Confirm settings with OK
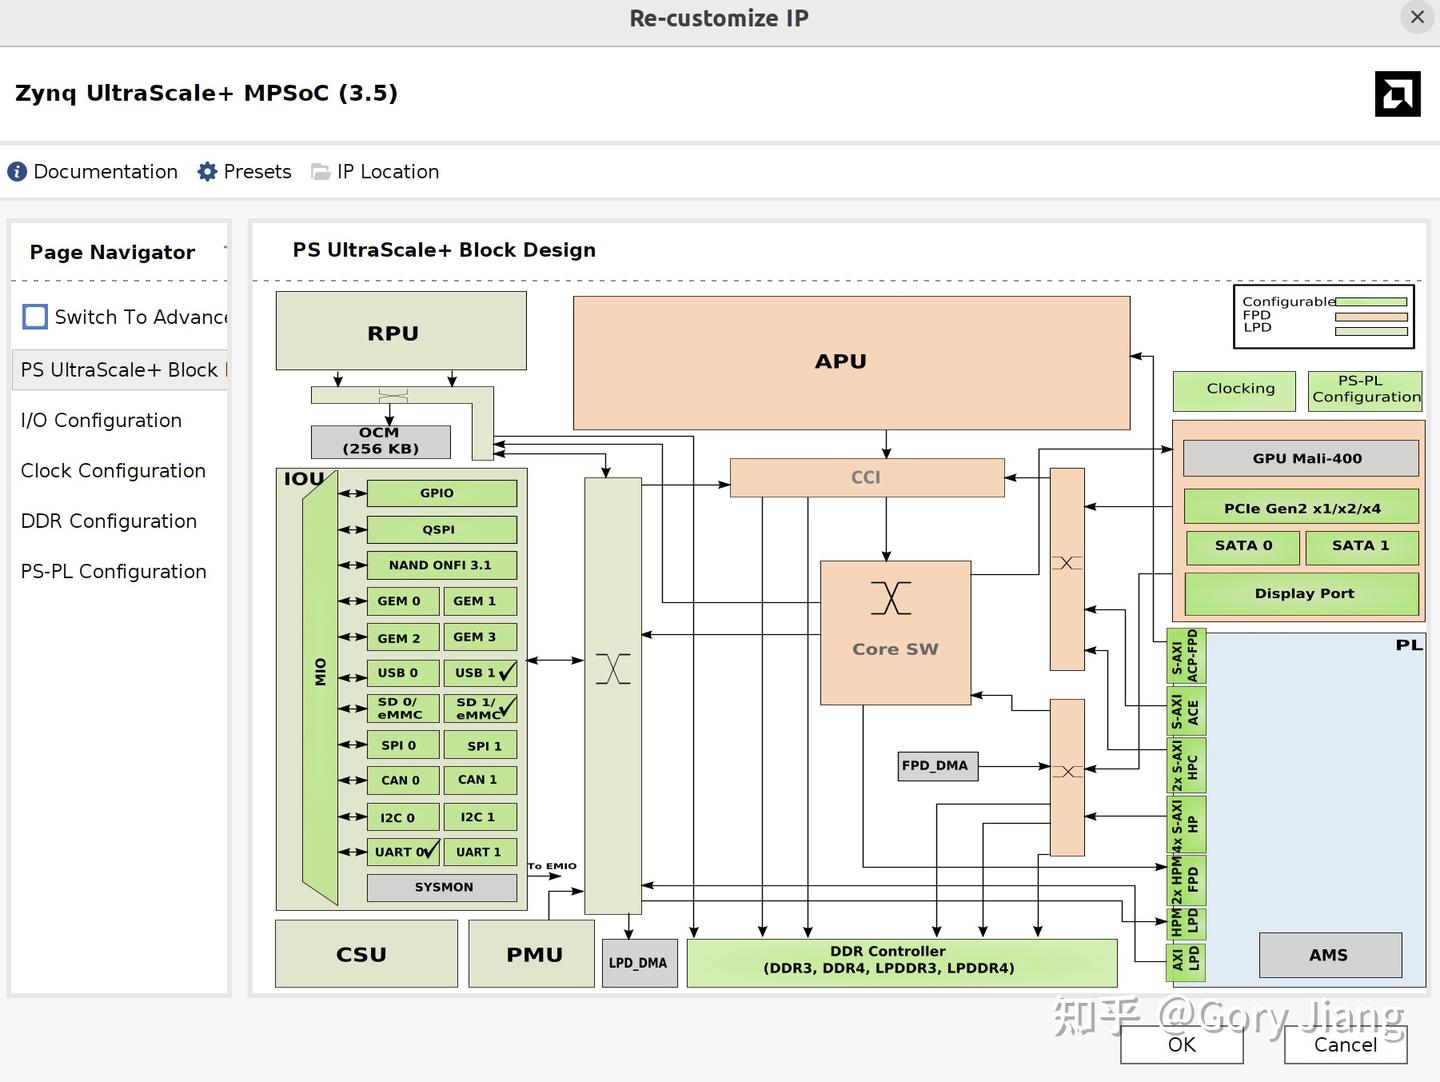1440x1082 pixels. [1181, 1044]
